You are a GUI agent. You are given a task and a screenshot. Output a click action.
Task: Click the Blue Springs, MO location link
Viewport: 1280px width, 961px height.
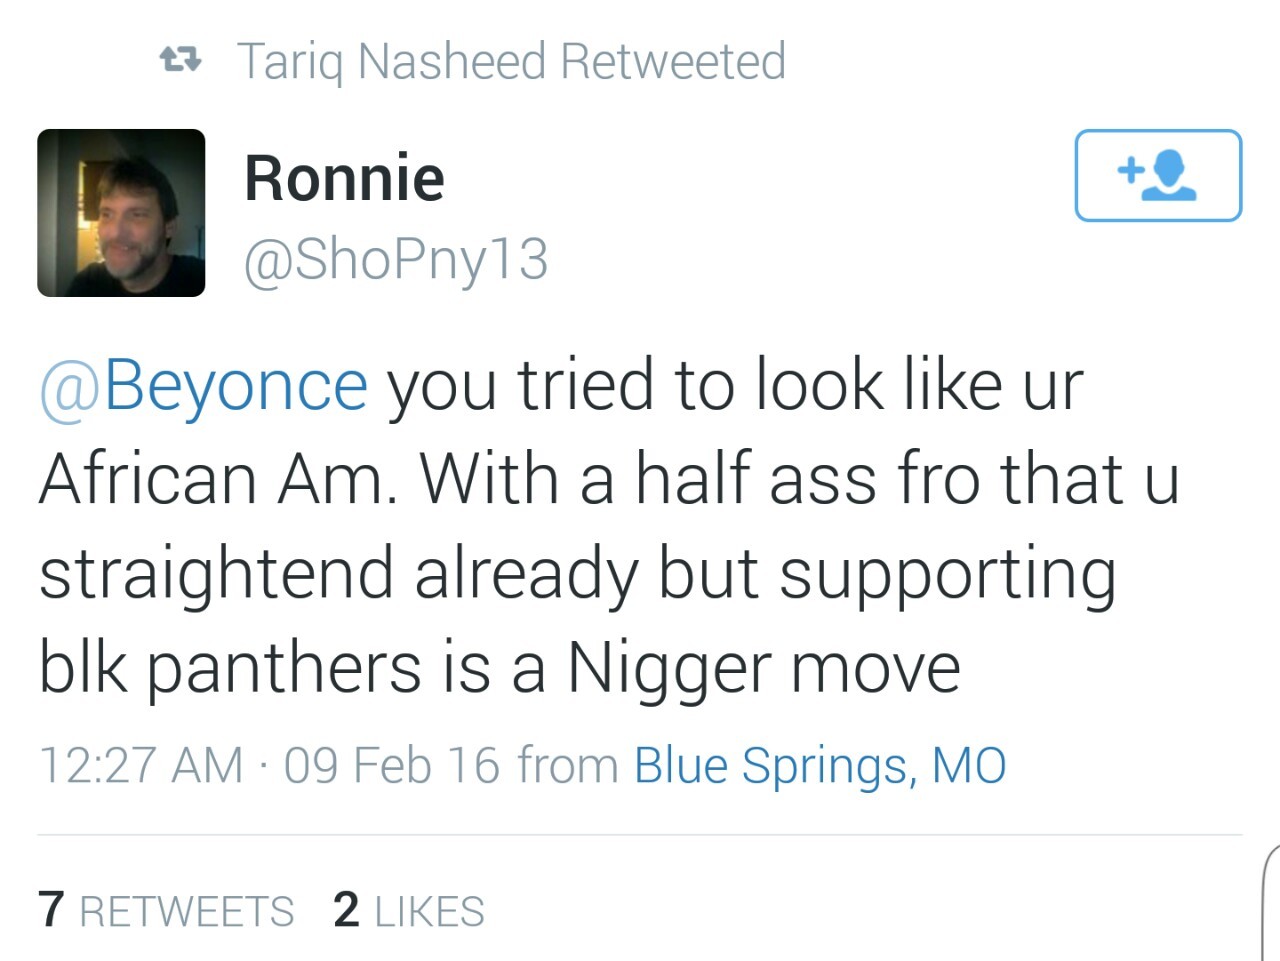point(820,765)
